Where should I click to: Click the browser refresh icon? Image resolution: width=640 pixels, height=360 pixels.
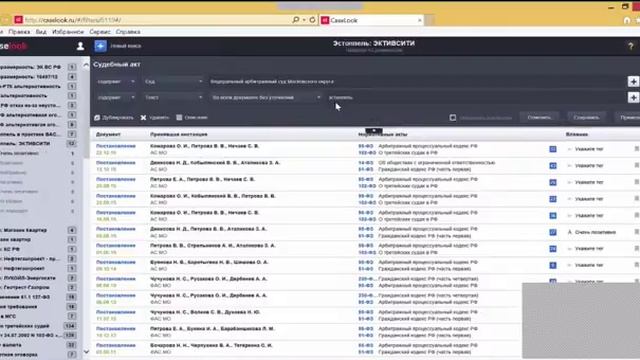[x=312, y=20]
